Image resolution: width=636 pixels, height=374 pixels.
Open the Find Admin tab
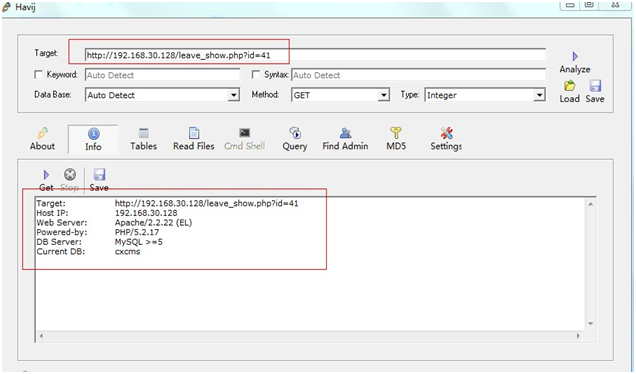[346, 140]
